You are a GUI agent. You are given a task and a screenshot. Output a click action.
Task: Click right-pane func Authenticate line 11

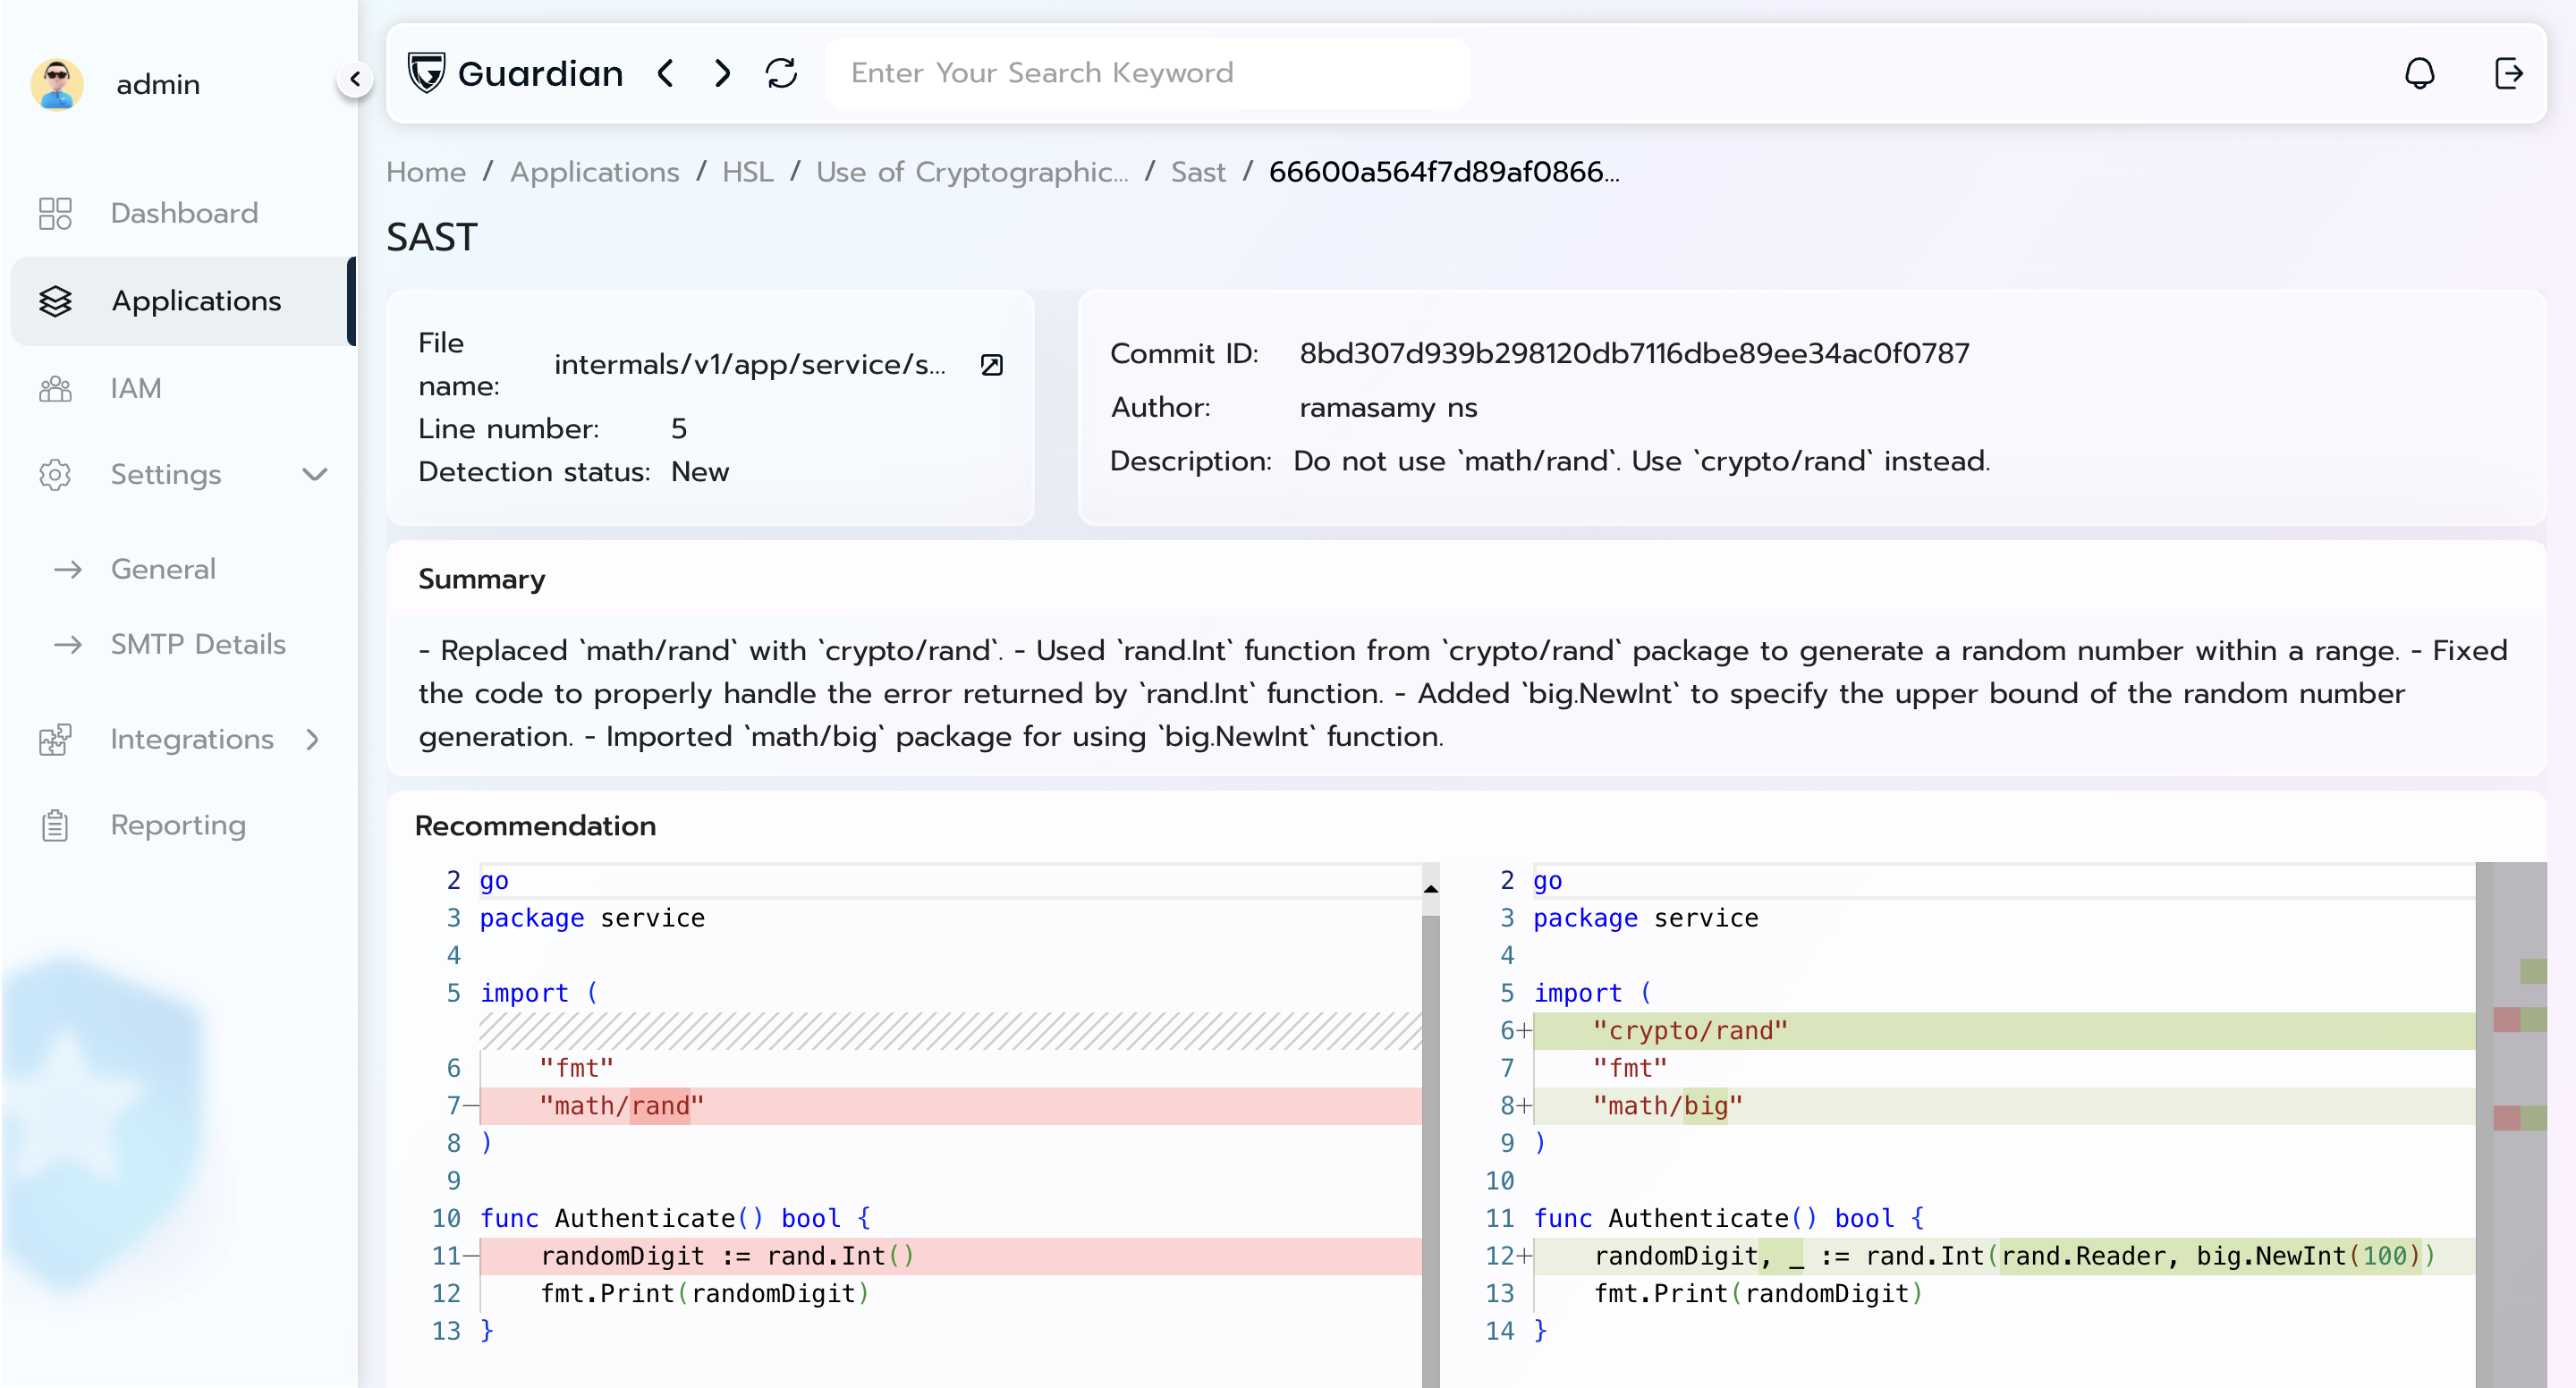[x=1729, y=1218]
